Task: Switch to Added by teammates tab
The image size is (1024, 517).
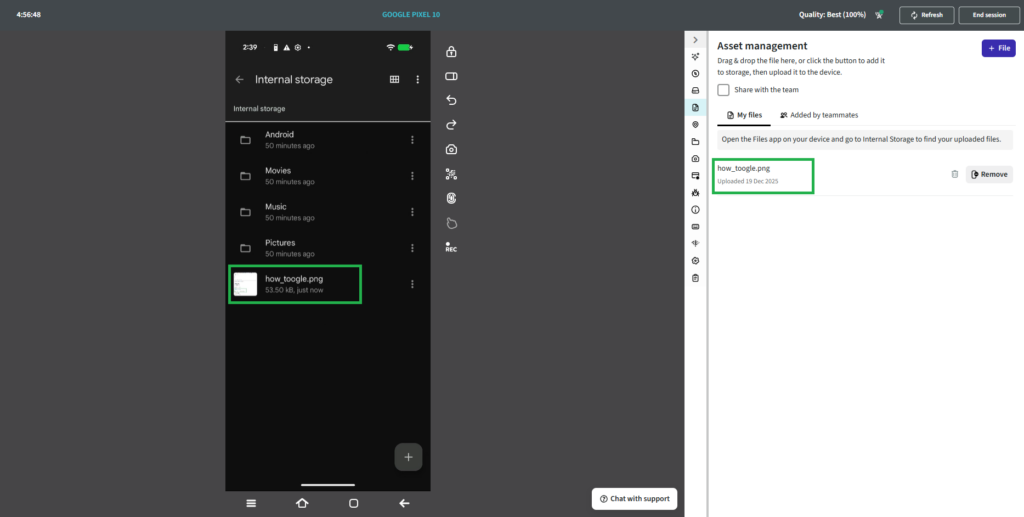Action: [x=818, y=115]
